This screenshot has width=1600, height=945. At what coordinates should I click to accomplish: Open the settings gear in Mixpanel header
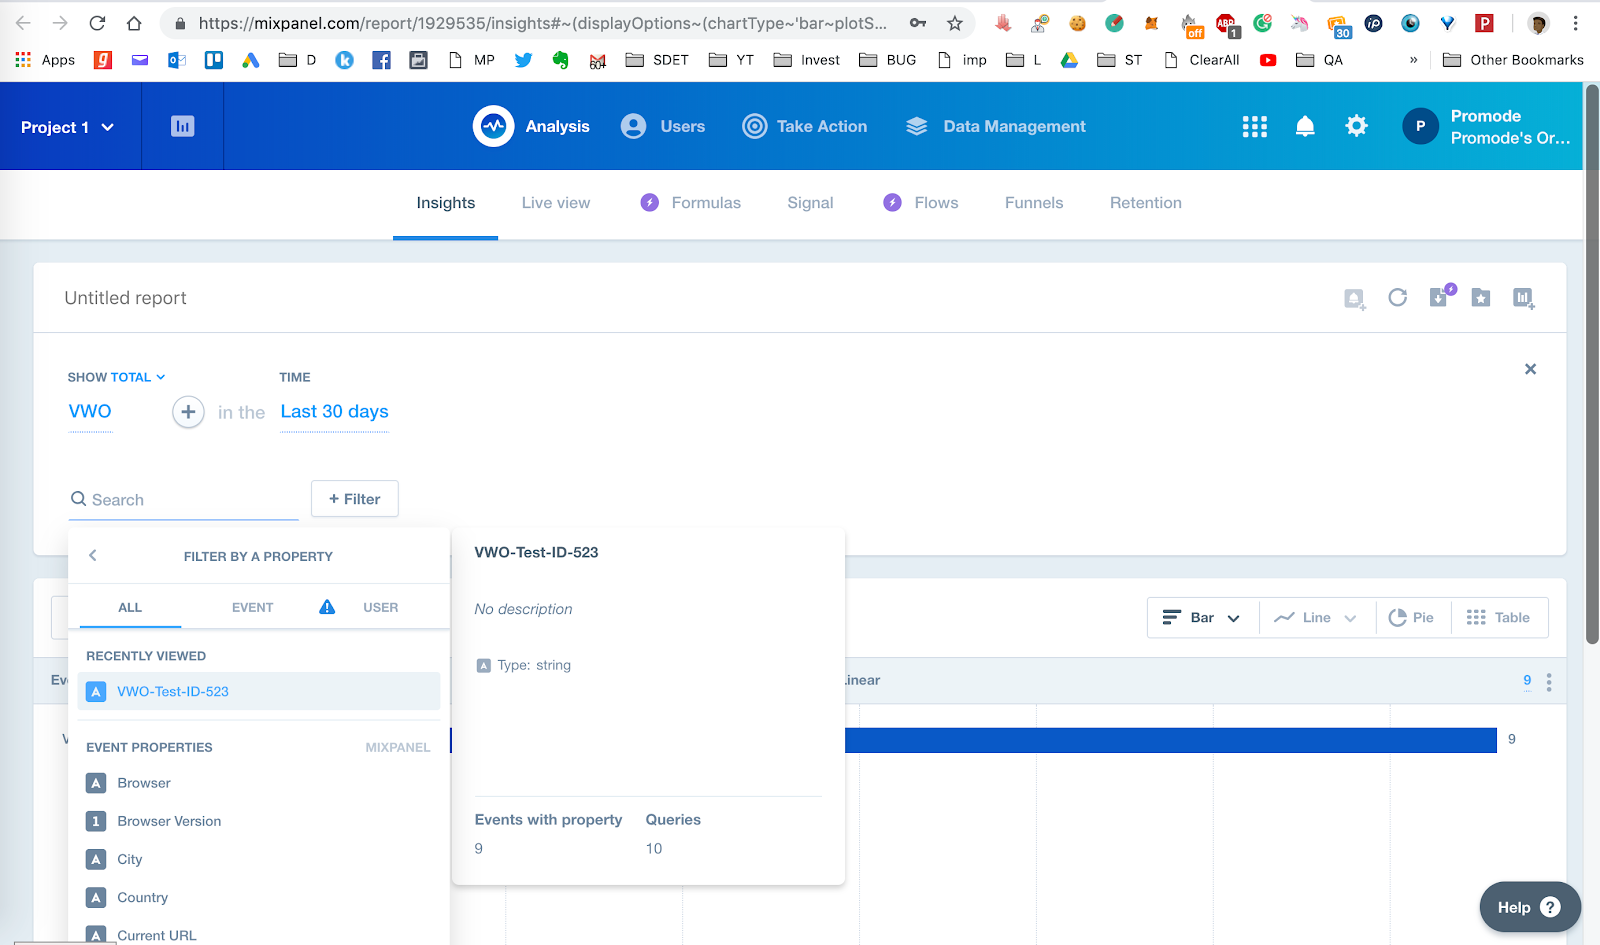click(1356, 126)
